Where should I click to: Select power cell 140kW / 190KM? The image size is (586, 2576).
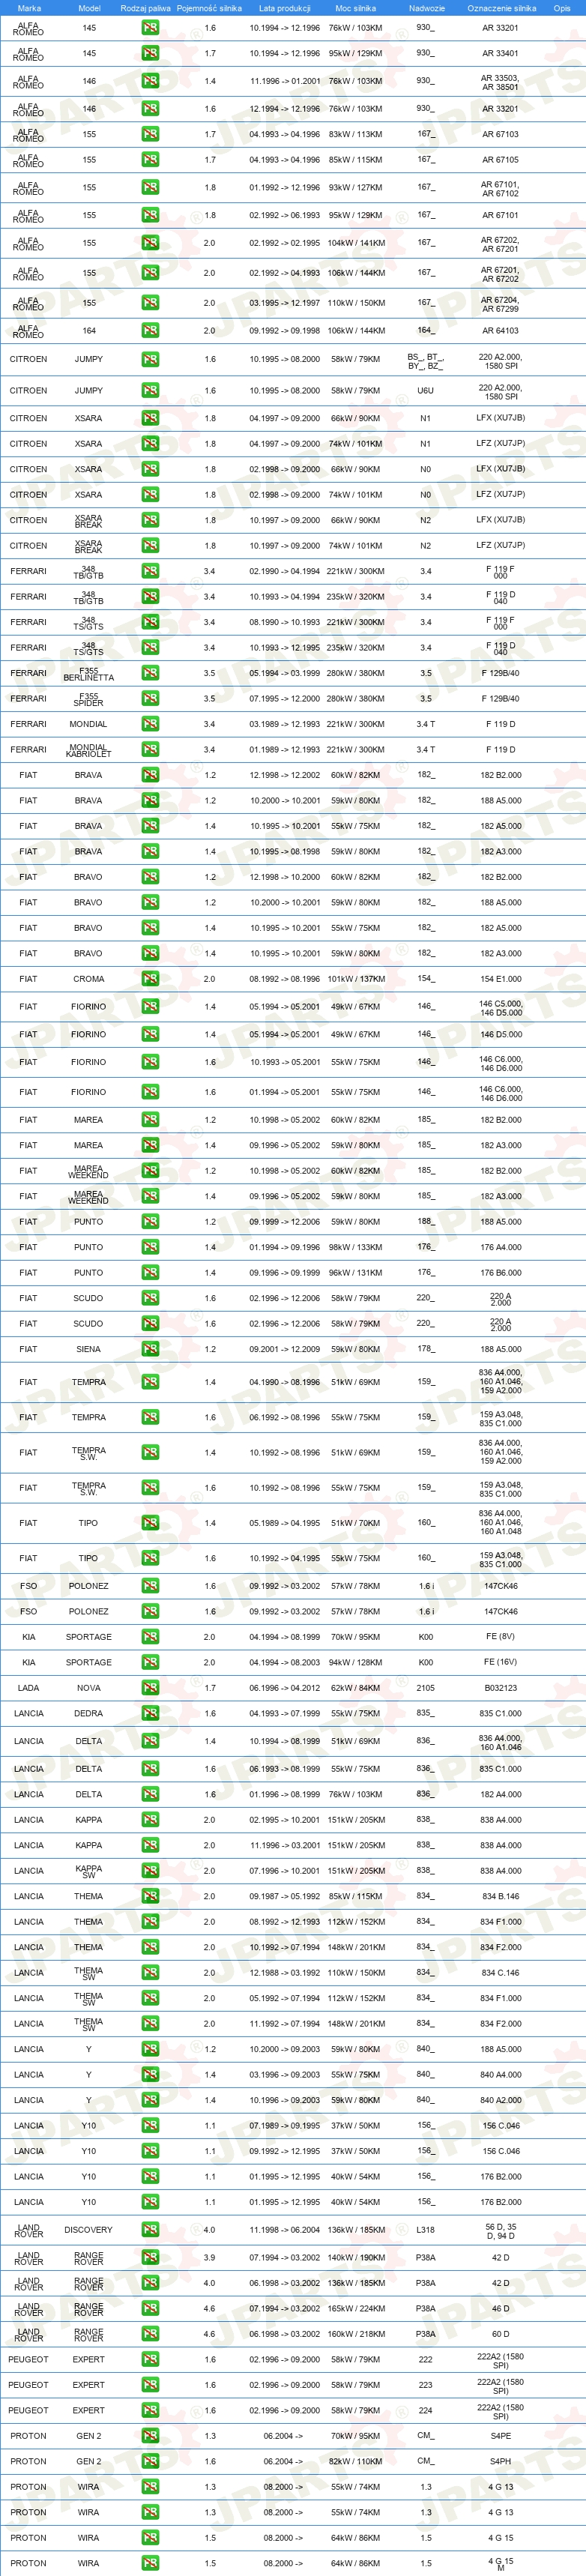[356, 2258]
